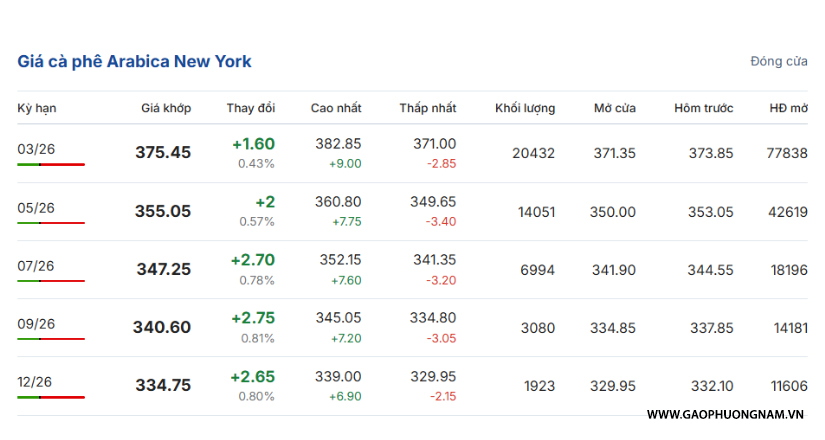This screenshot has width=825, height=440.
Task: Select the 14051 volume cell
Action: coord(535,211)
